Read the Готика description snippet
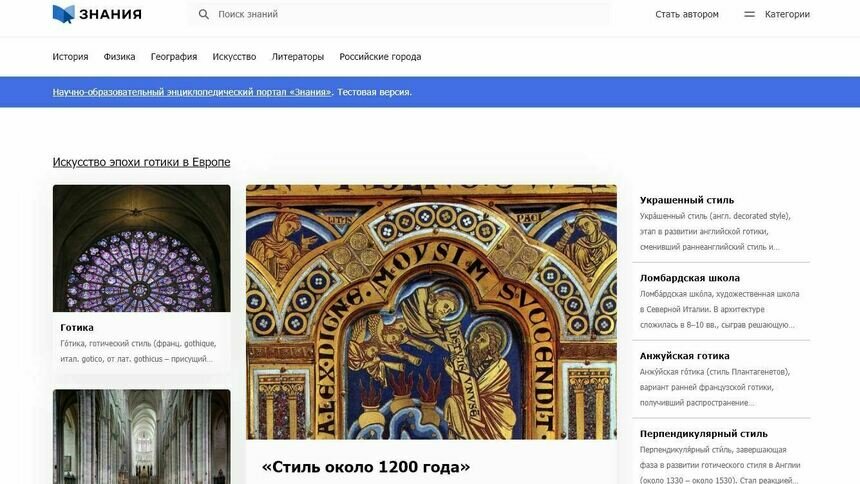The width and height of the screenshot is (860, 484). click(x=138, y=351)
